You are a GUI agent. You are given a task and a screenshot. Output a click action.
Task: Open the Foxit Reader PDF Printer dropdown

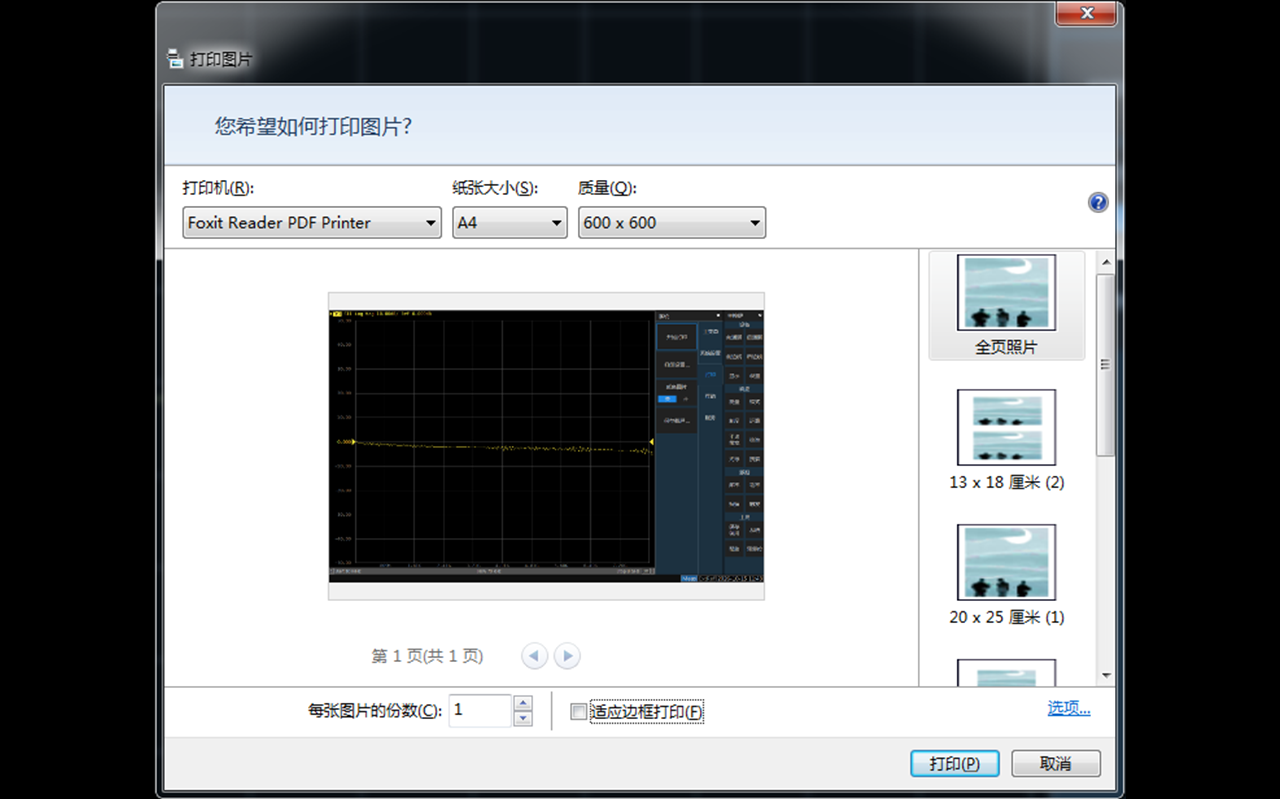click(312, 222)
